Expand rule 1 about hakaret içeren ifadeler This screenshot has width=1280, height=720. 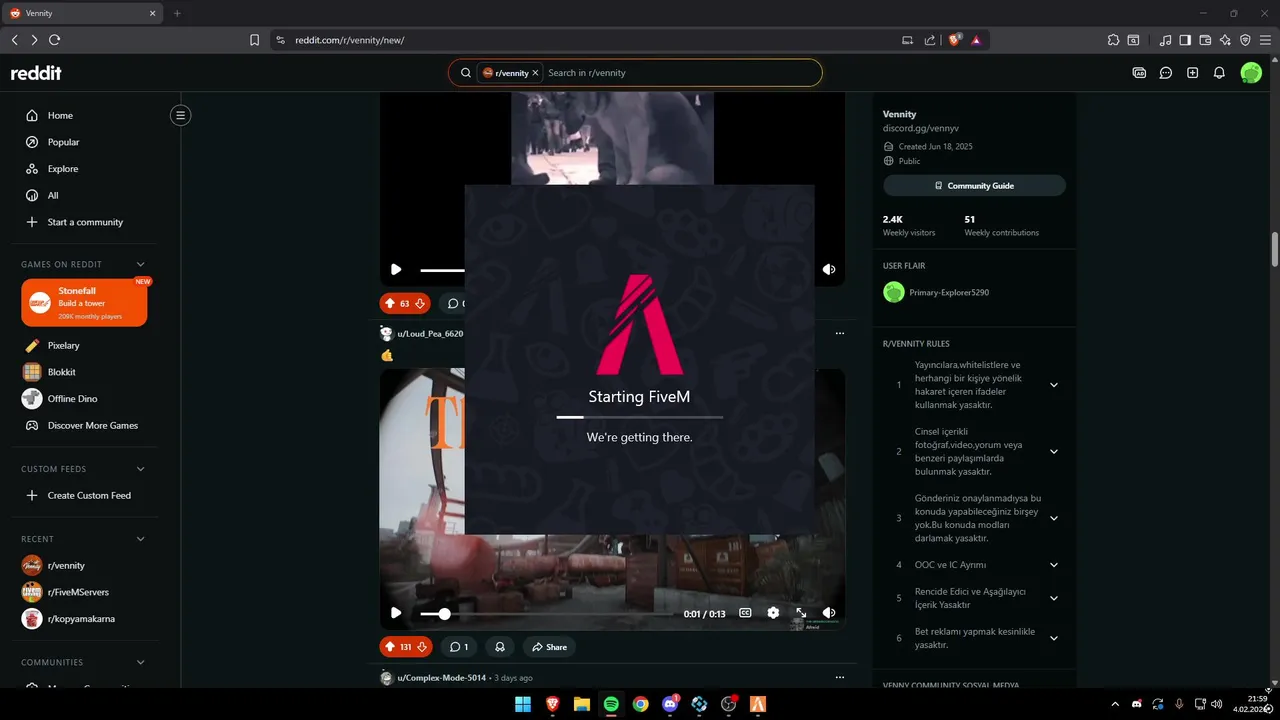1053,385
